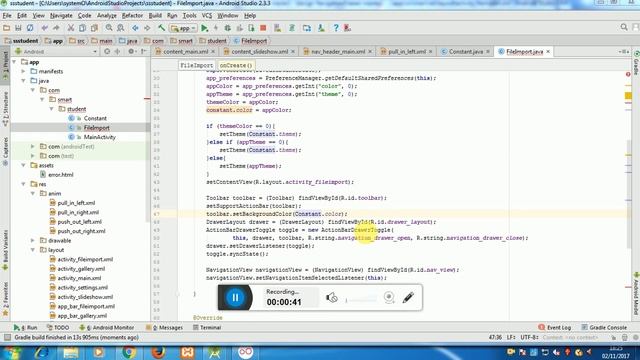640x360 pixels.
Task: Click the Debug app bug icon
Action: [227, 28]
